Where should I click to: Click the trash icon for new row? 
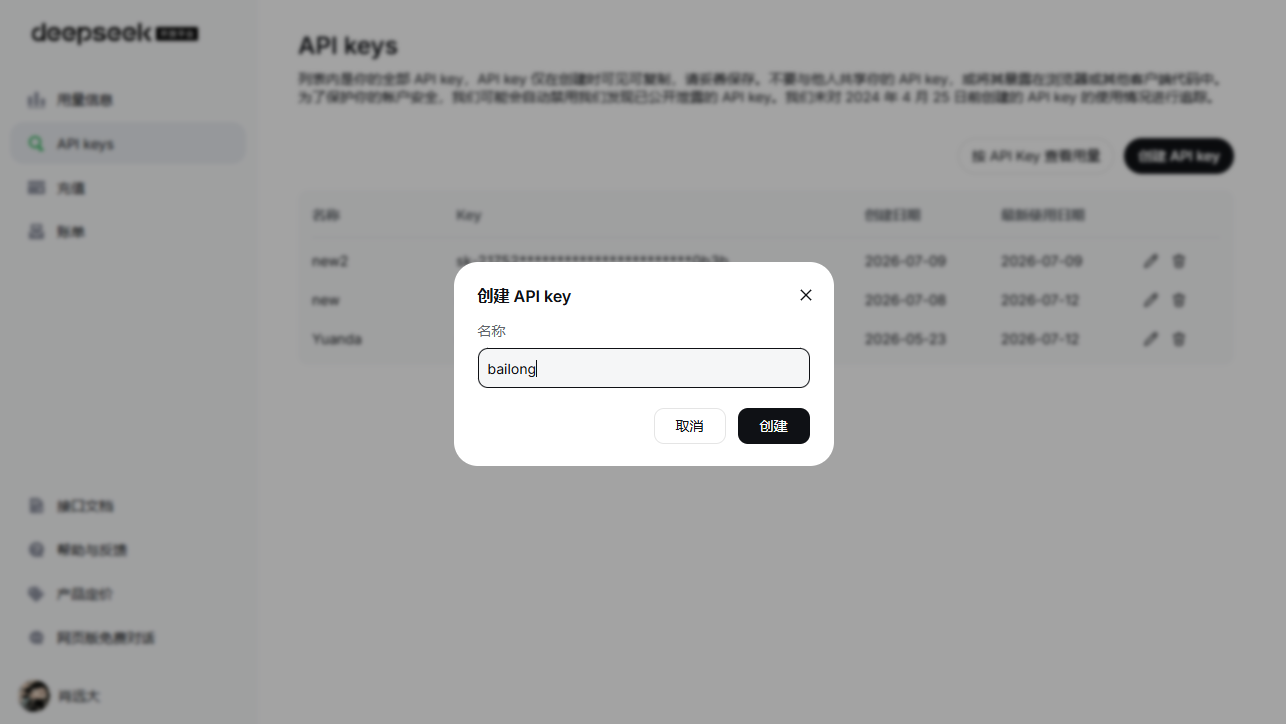[1179, 300]
